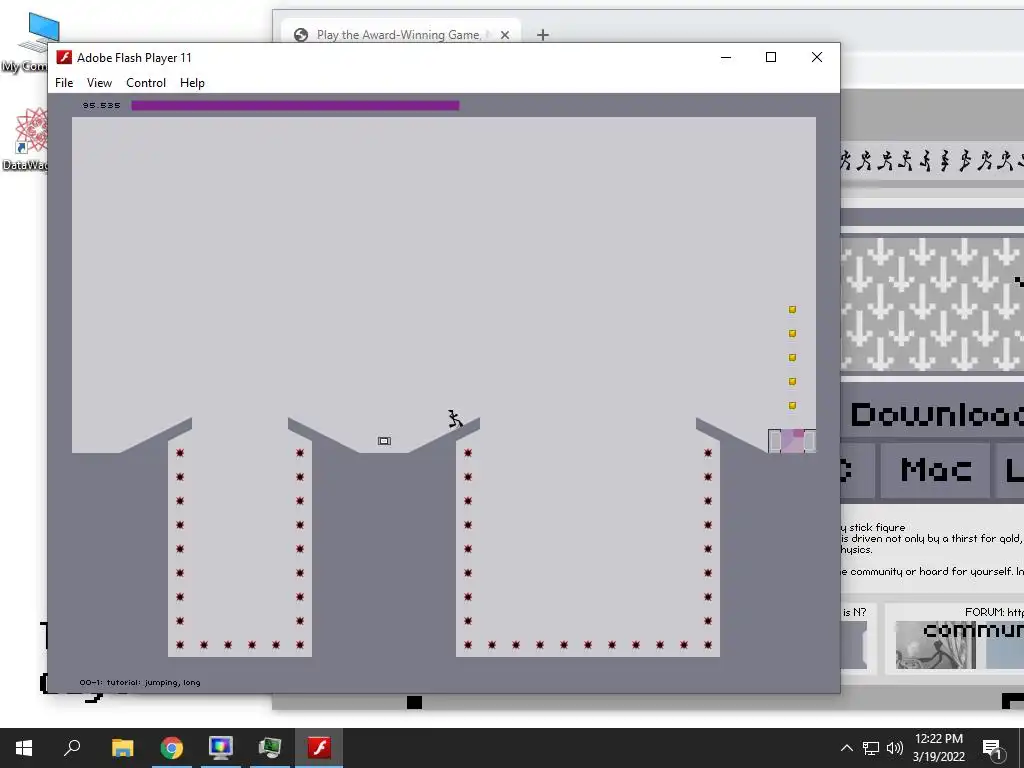
Task: Open the View menu in Flash Player
Action: click(99, 83)
